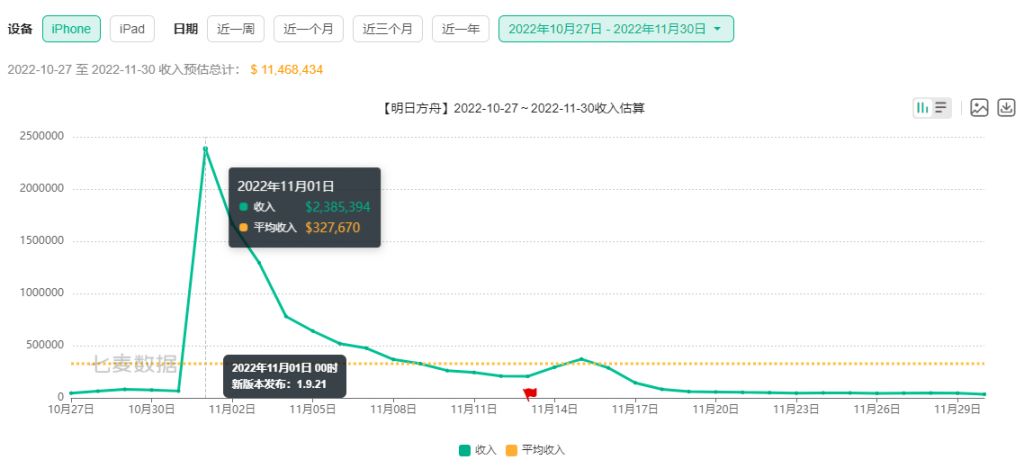The height and width of the screenshot is (469, 1024).
Task: Toggle the 收入 legend series
Action: pos(478,450)
